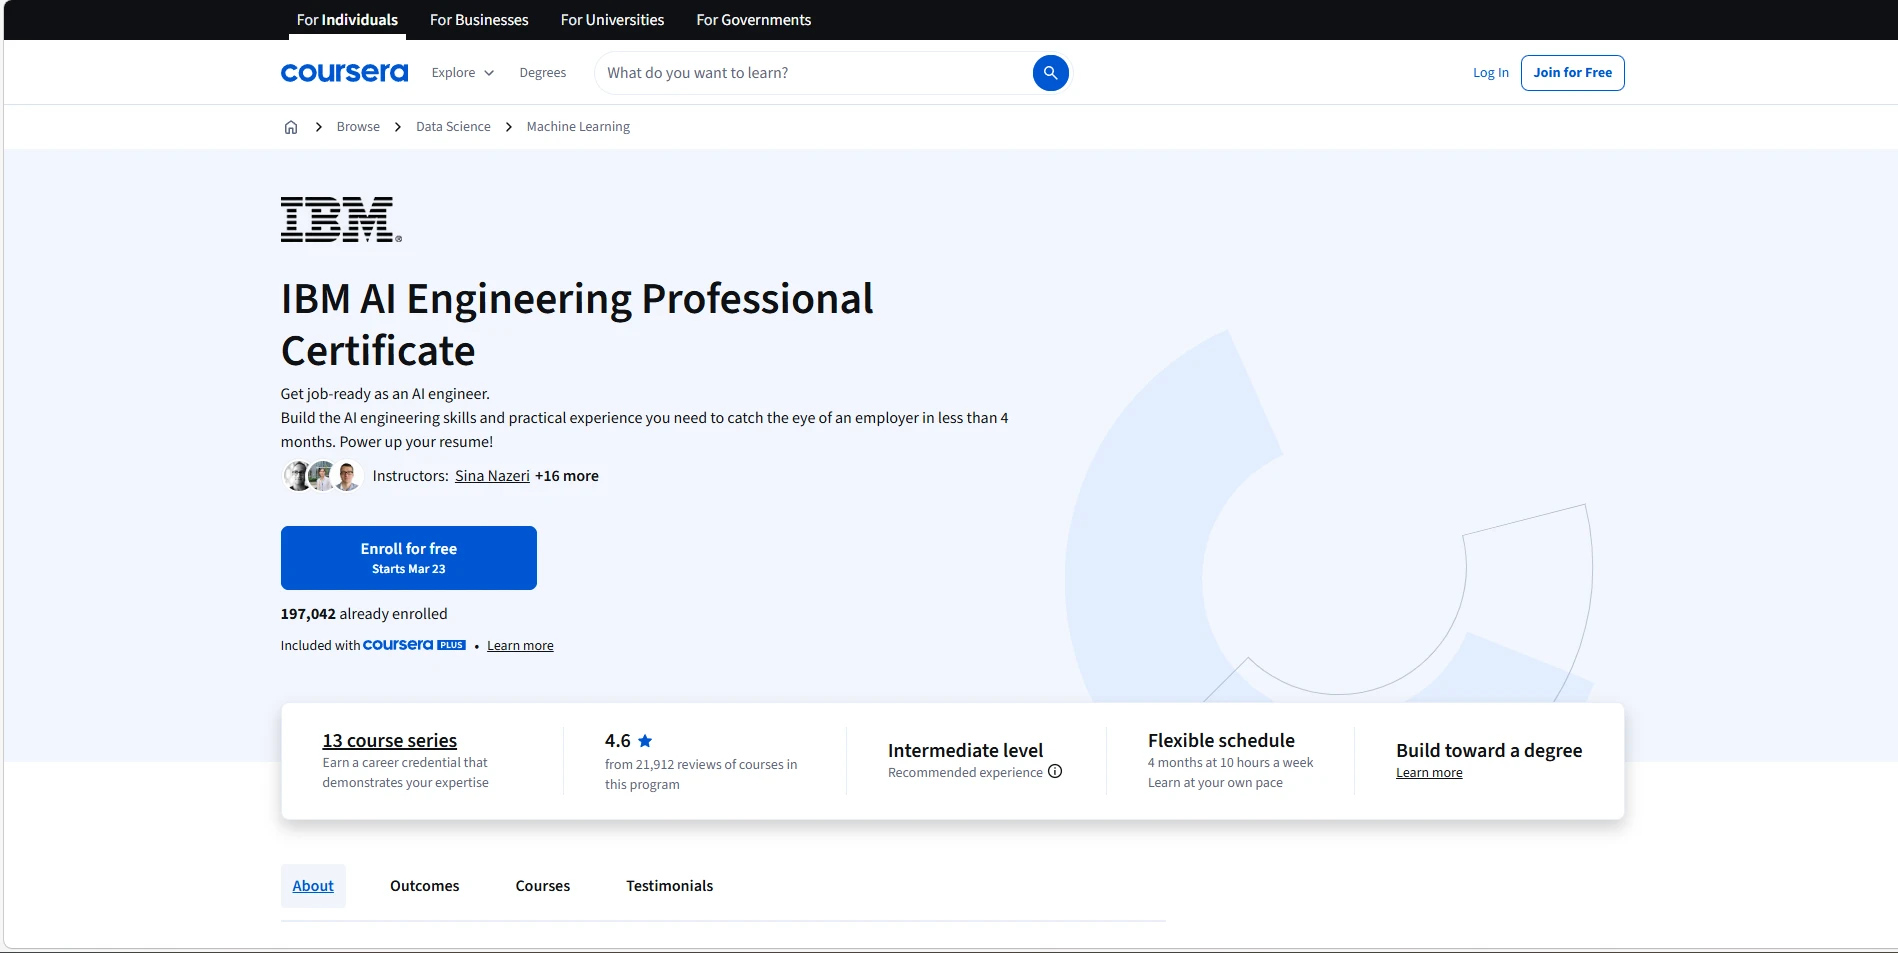Switch to the Outcomes tab
This screenshot has height=953, width=1898.
(x=423, y=885)
